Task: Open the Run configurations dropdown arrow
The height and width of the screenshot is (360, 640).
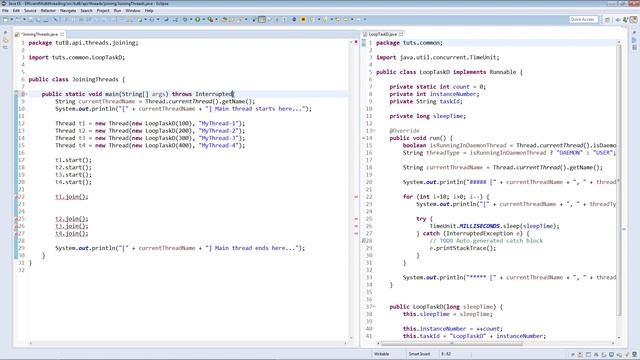Action: [204, 19]
